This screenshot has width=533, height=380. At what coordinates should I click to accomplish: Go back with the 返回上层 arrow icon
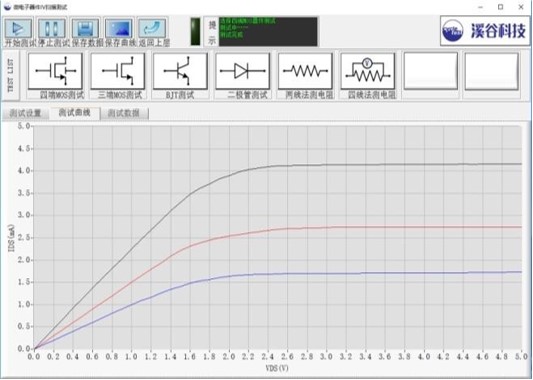pyautogui.click(x=152, y=28)
